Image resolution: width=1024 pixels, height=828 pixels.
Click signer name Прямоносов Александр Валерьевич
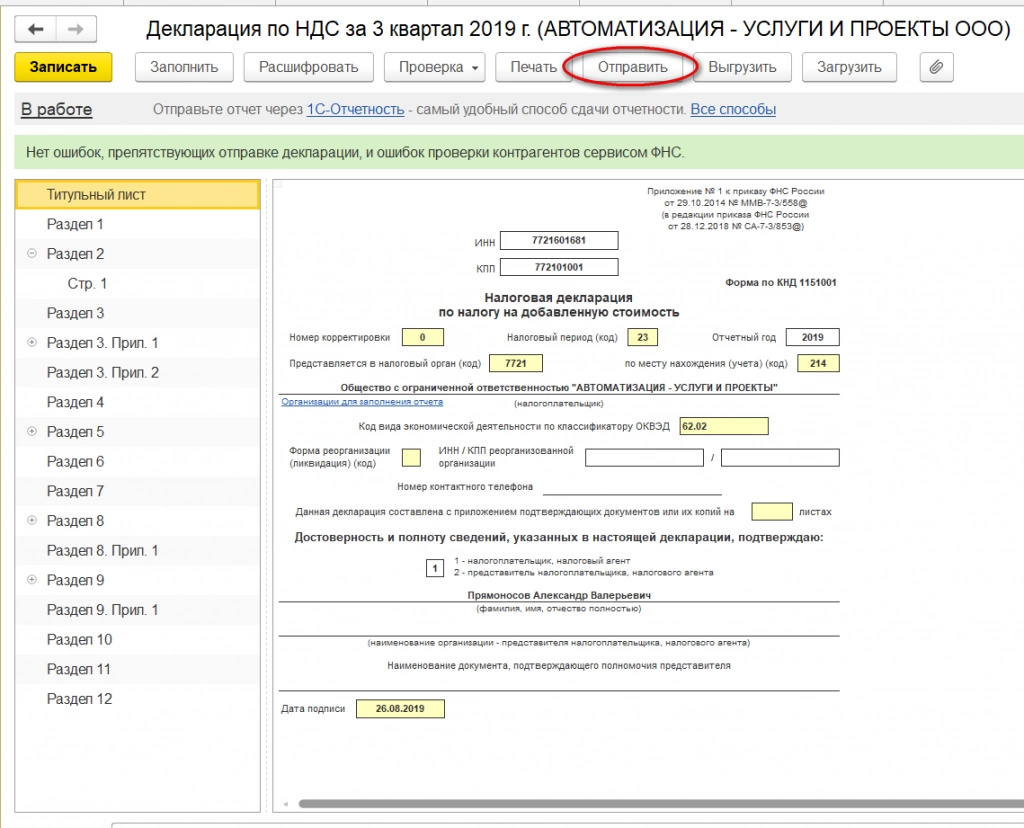[x=559, y=596]
